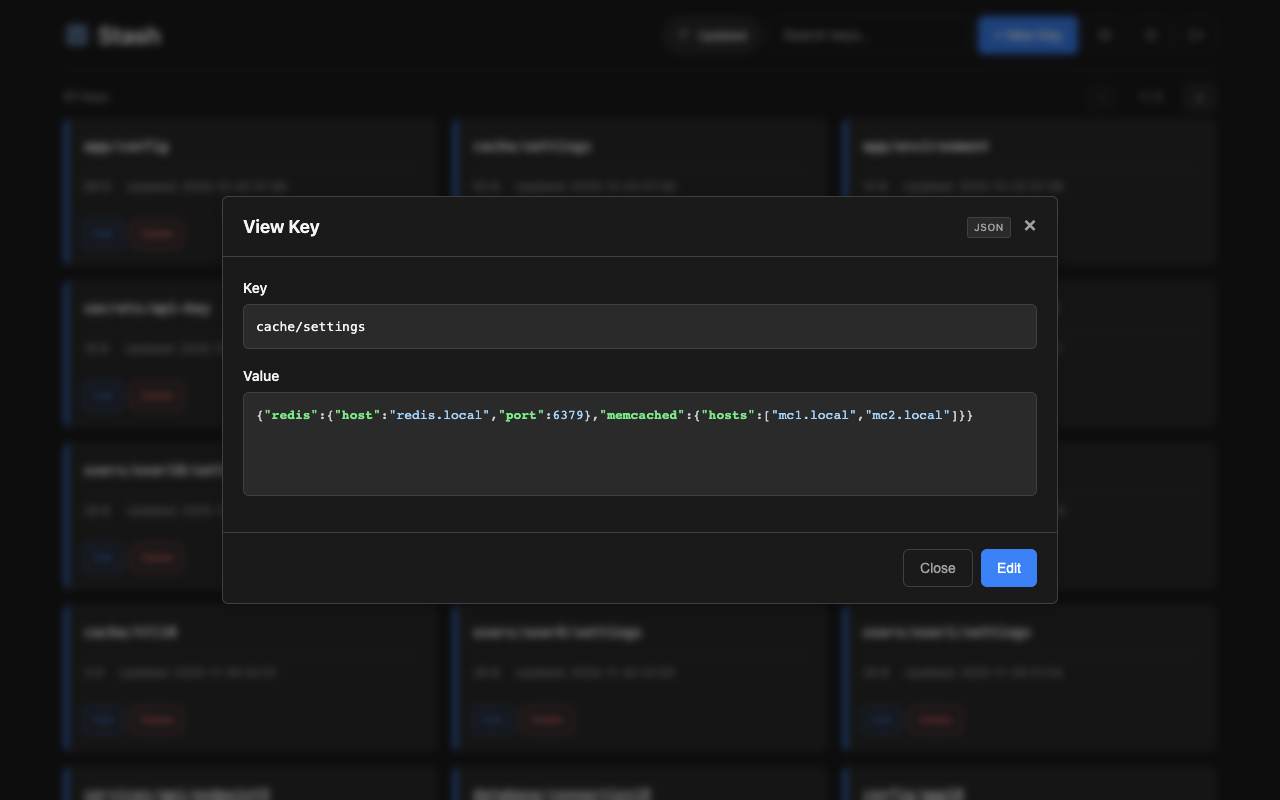Select the app/config card title

click(126, 146)
